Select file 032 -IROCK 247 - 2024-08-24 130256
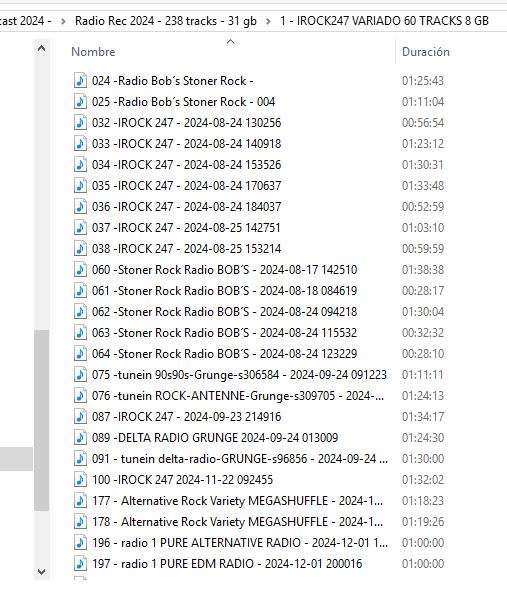The width and height of the screenshot is (507, 600). point(187,123)
